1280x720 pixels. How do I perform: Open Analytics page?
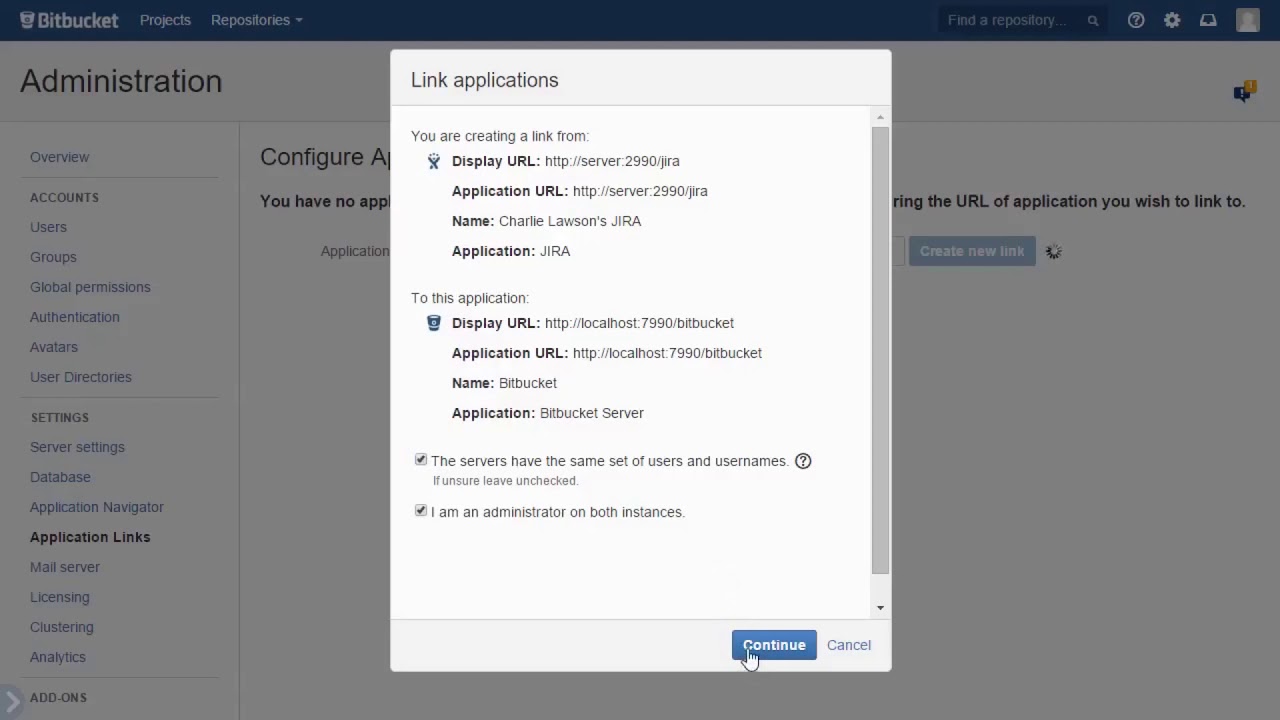pos(57,657)
